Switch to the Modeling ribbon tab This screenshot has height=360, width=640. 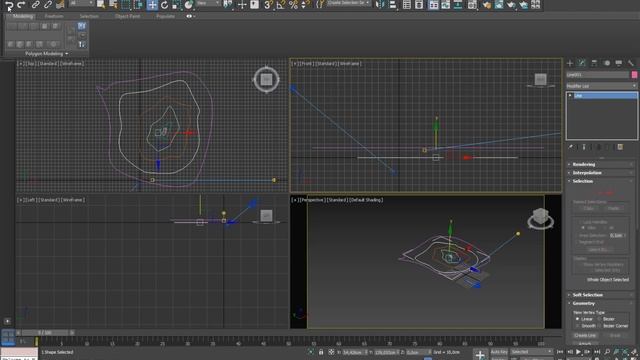click(x=22, y=16)
